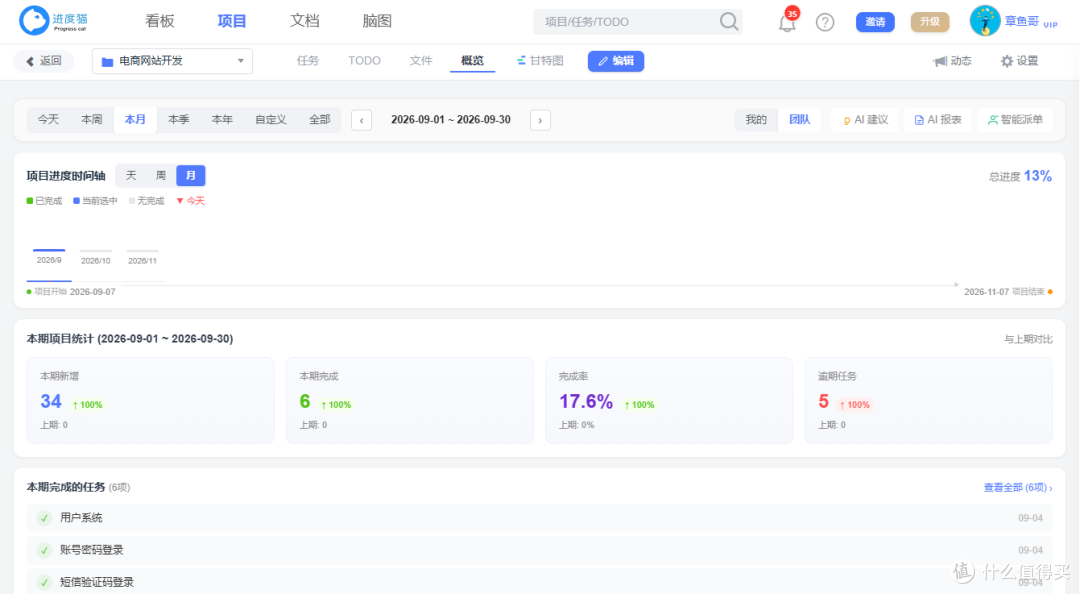The height and width of the screenshot is (594, 1080).
Task: Open AI 建议
Action: tap(866, 120)
